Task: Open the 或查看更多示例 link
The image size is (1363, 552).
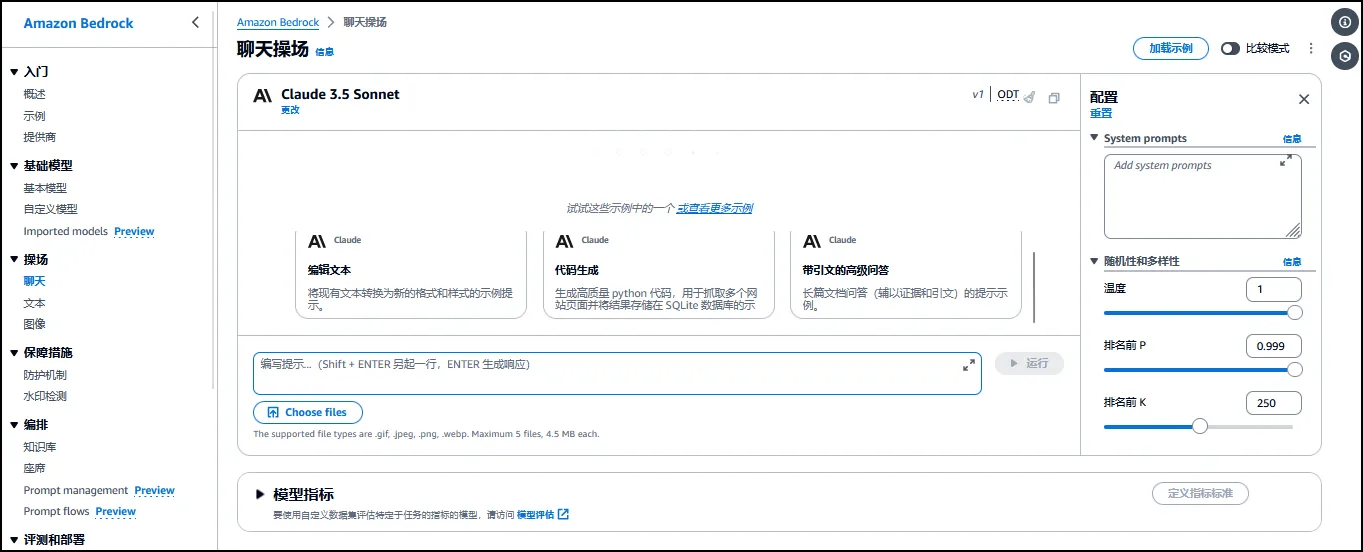Action: (x=715, y=208)
